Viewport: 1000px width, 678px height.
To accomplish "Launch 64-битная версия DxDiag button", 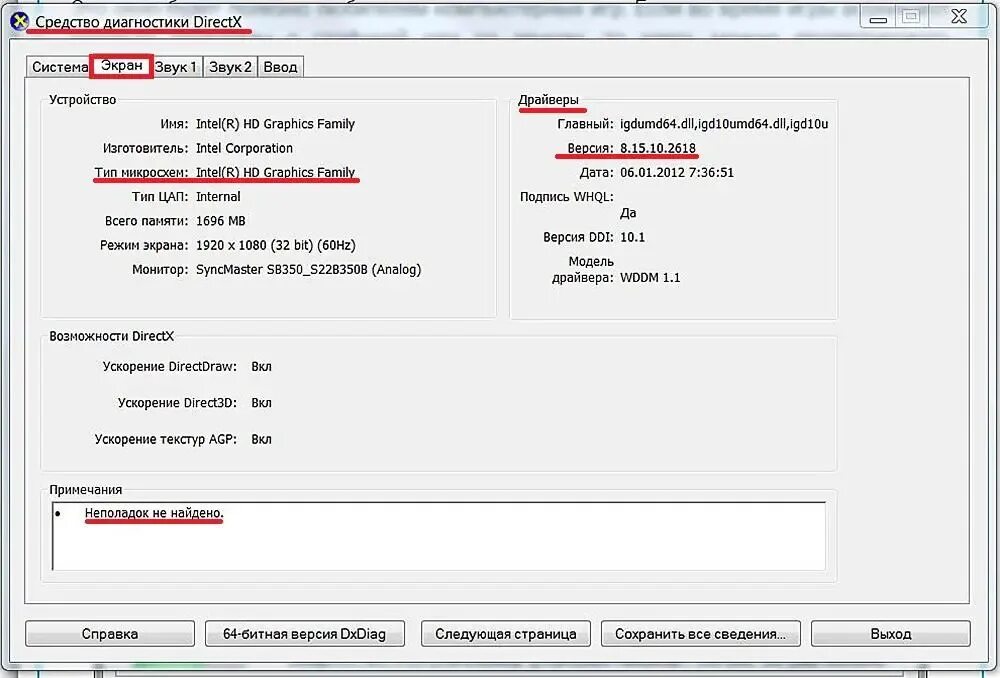I will [x=305, y=634].
